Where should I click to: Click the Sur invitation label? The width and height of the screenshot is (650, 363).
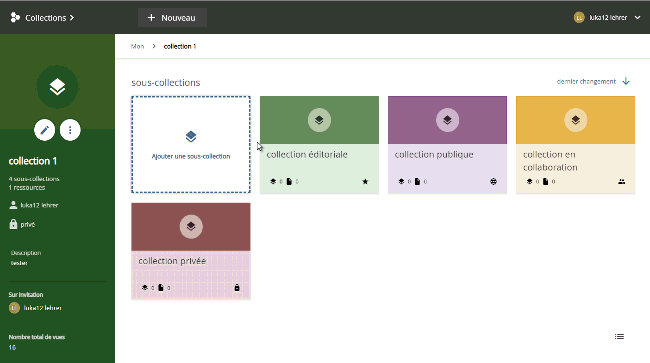click(26, 295)
